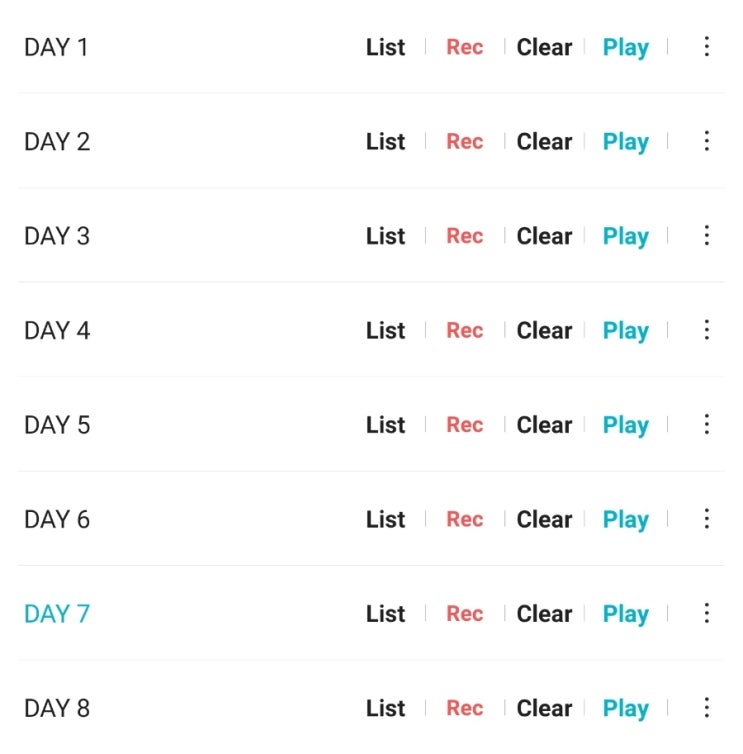The height and width of the screenshot is (754, 743).
Task: Open the three-dot menu for DAY 3
Action: (x=706, y=236)
